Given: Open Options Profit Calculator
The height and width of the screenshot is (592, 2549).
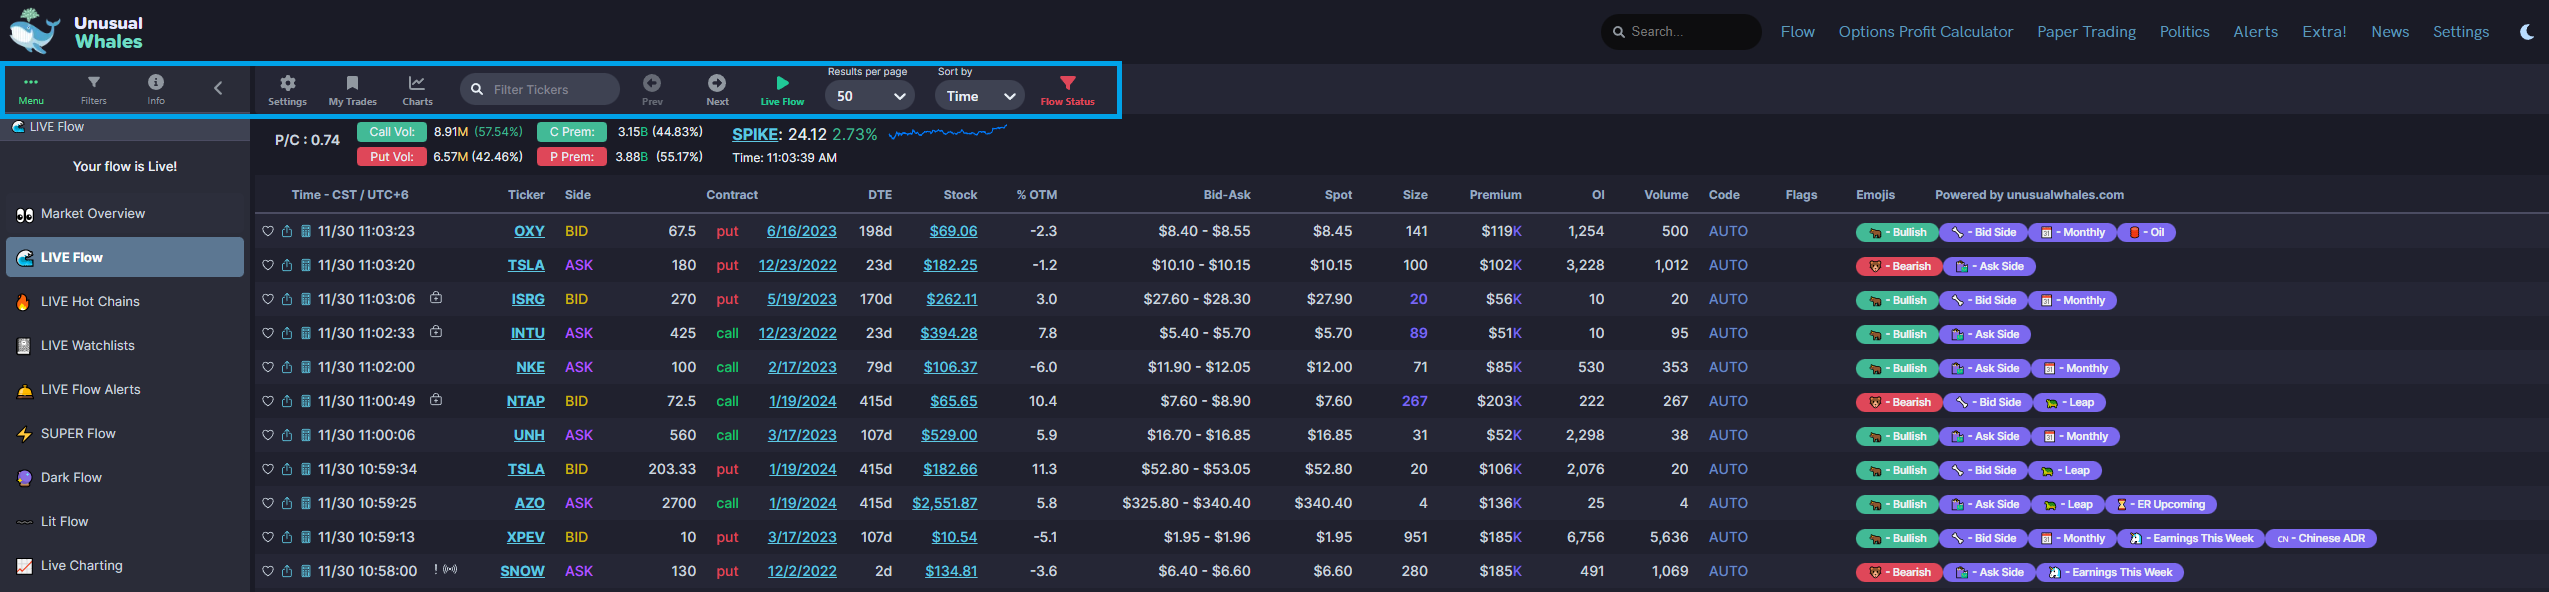Looking at the screenshot, I should 1925,32.
